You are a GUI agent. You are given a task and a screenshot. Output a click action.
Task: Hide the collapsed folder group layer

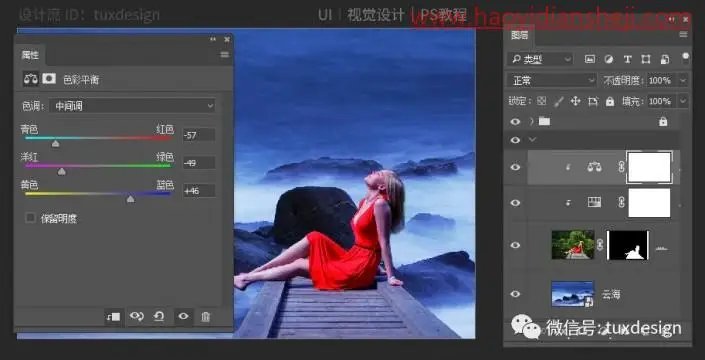point(515,121)
